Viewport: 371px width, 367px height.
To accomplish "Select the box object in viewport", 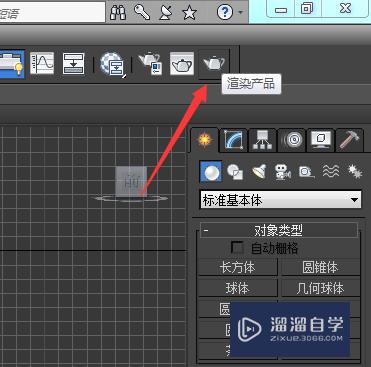I will pos(131,181).
